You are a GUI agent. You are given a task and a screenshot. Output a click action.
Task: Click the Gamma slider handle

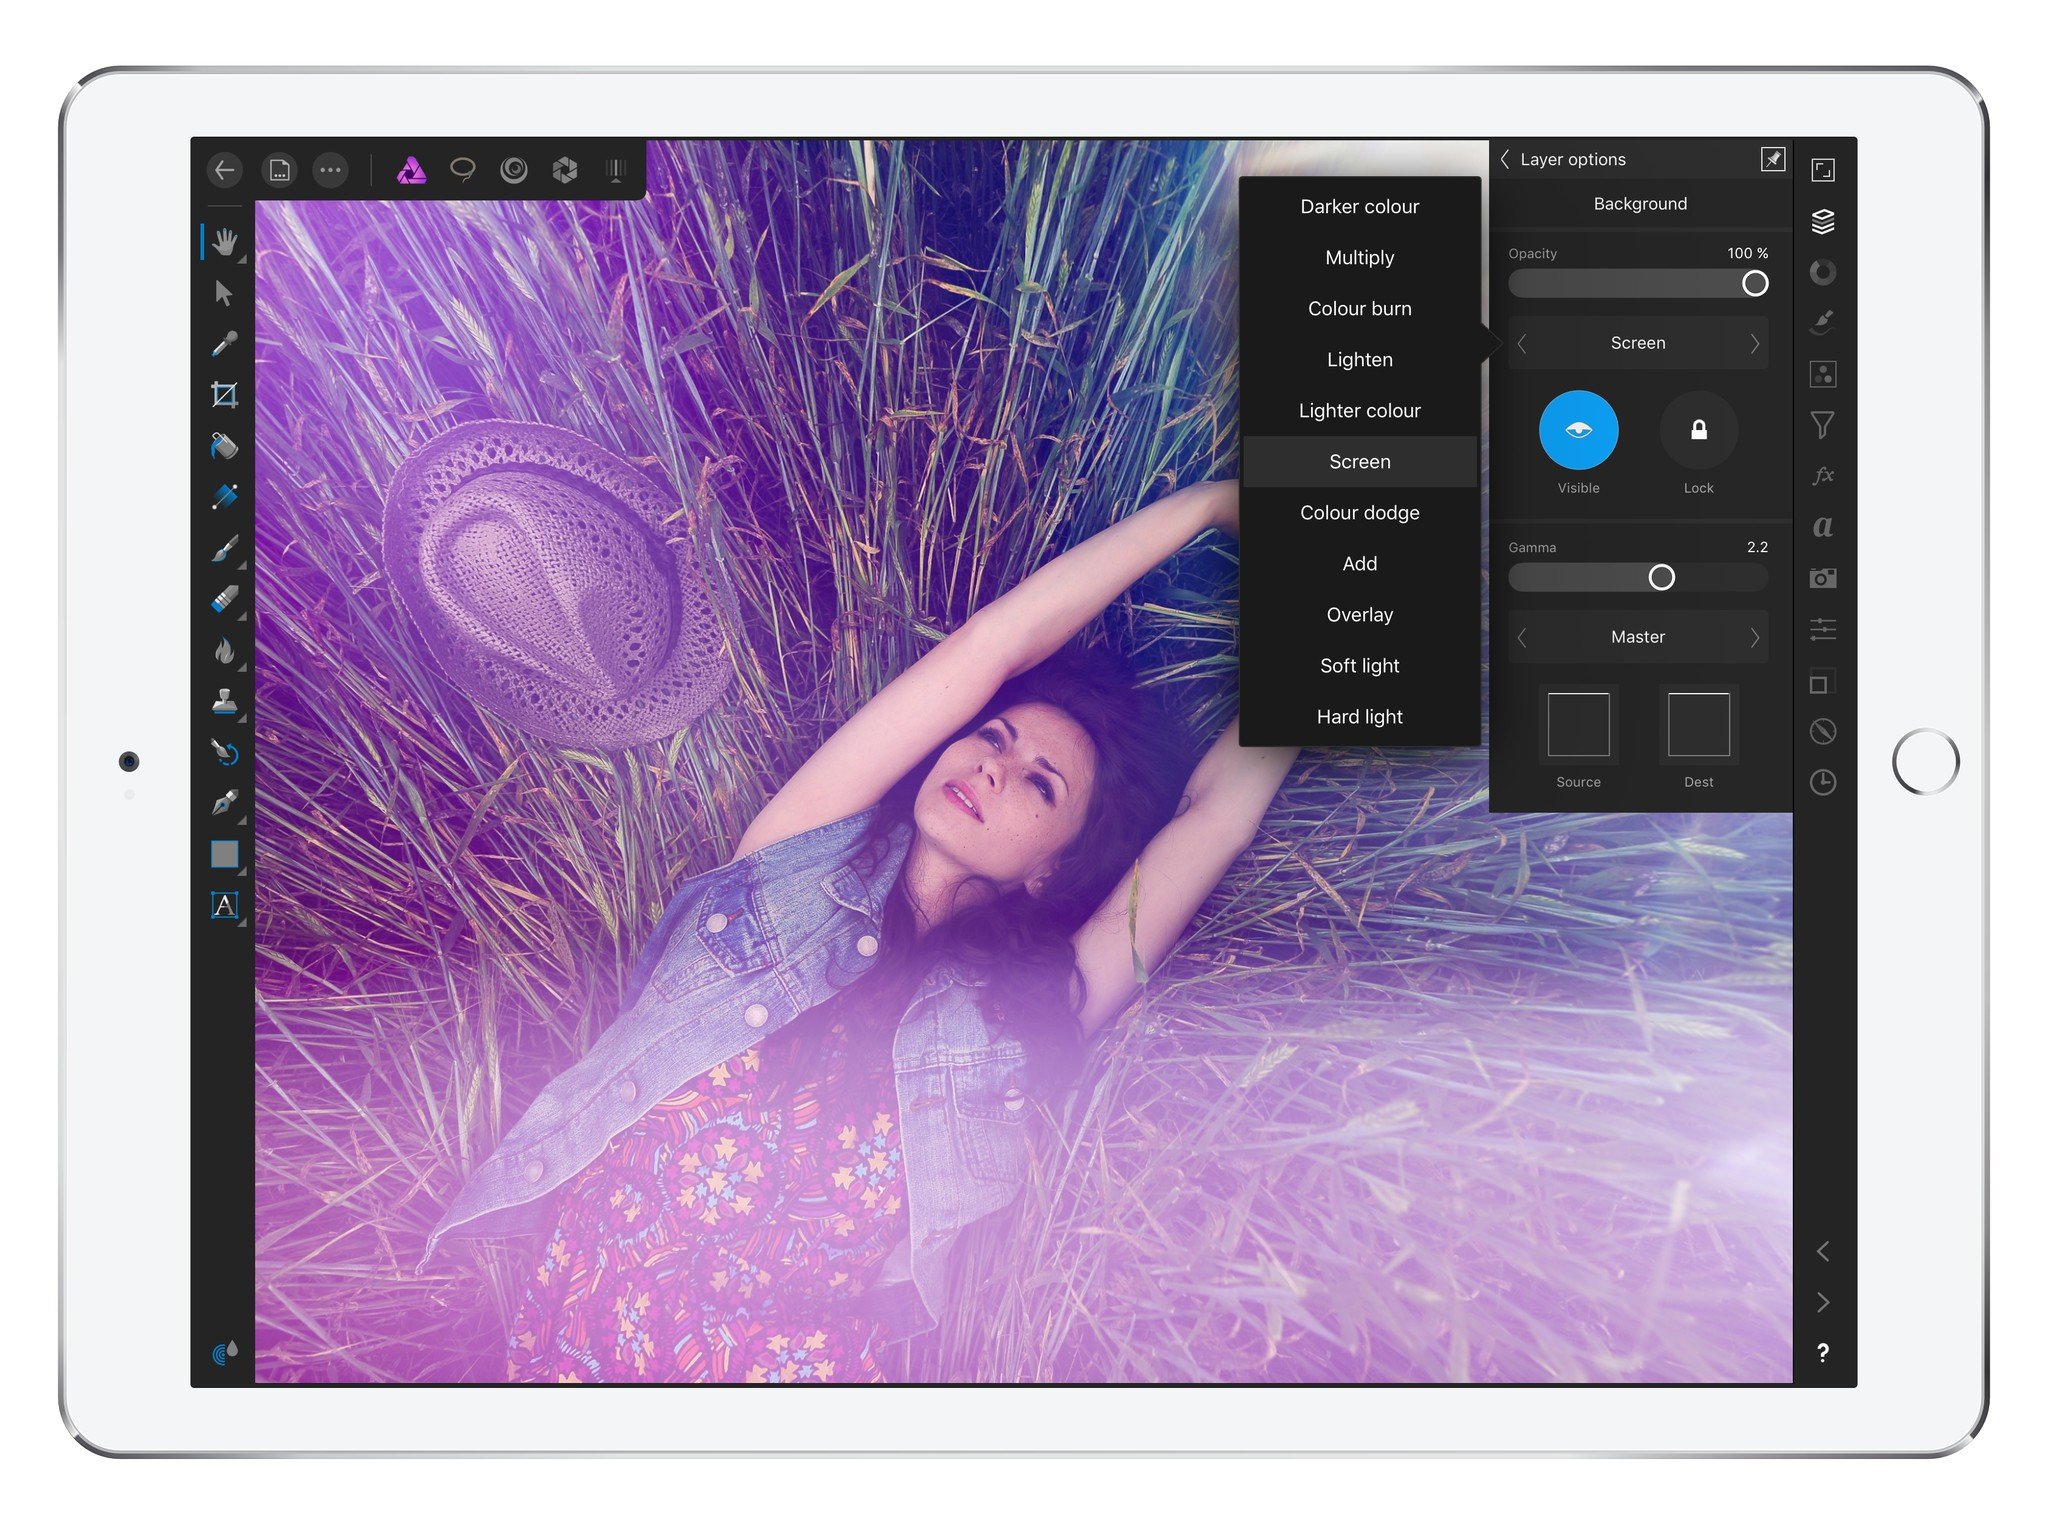pyautogui.click(x=1661, y=577)
